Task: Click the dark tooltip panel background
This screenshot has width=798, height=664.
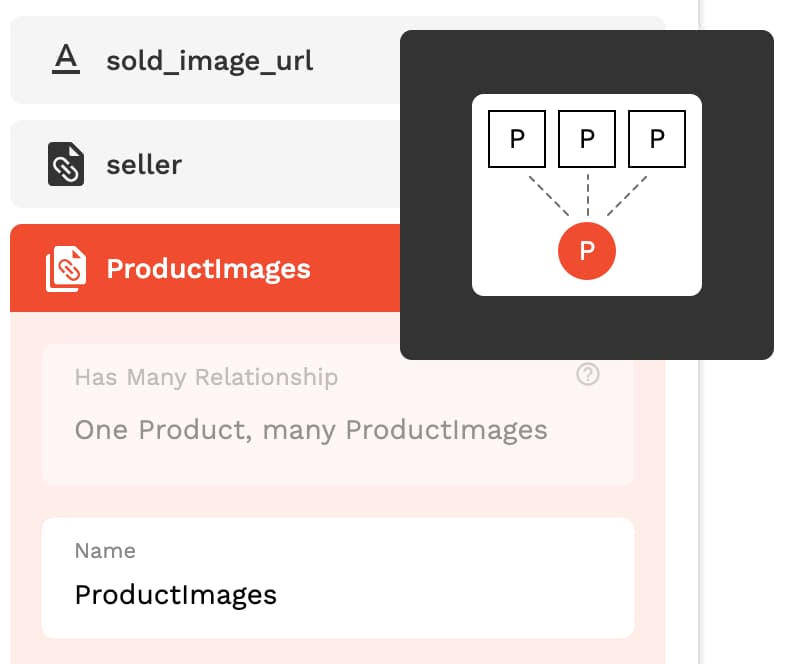Action: click(x=587, y=328)
